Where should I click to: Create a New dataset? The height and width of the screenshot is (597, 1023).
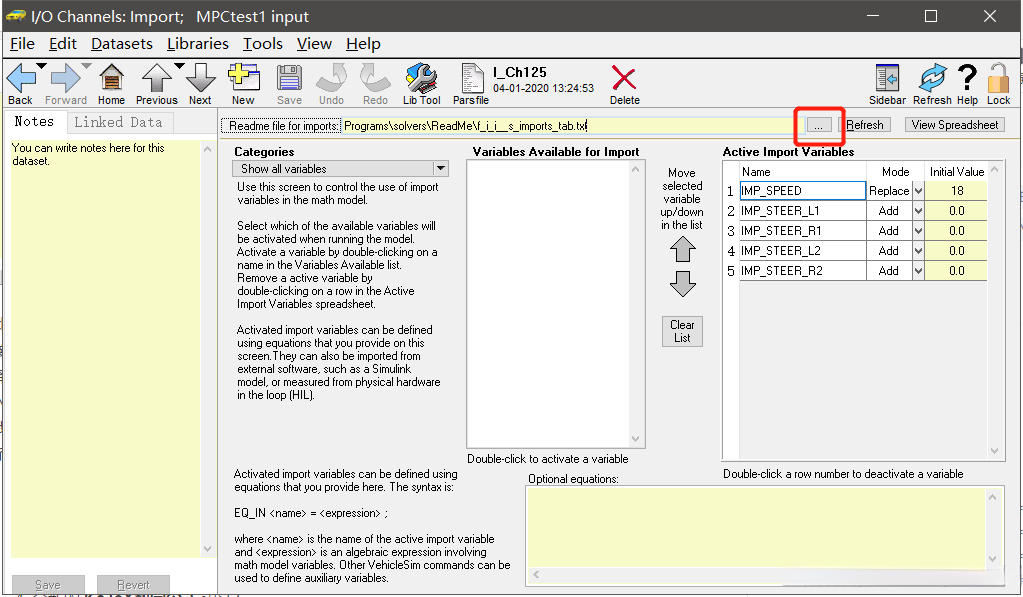pos(243,78)
